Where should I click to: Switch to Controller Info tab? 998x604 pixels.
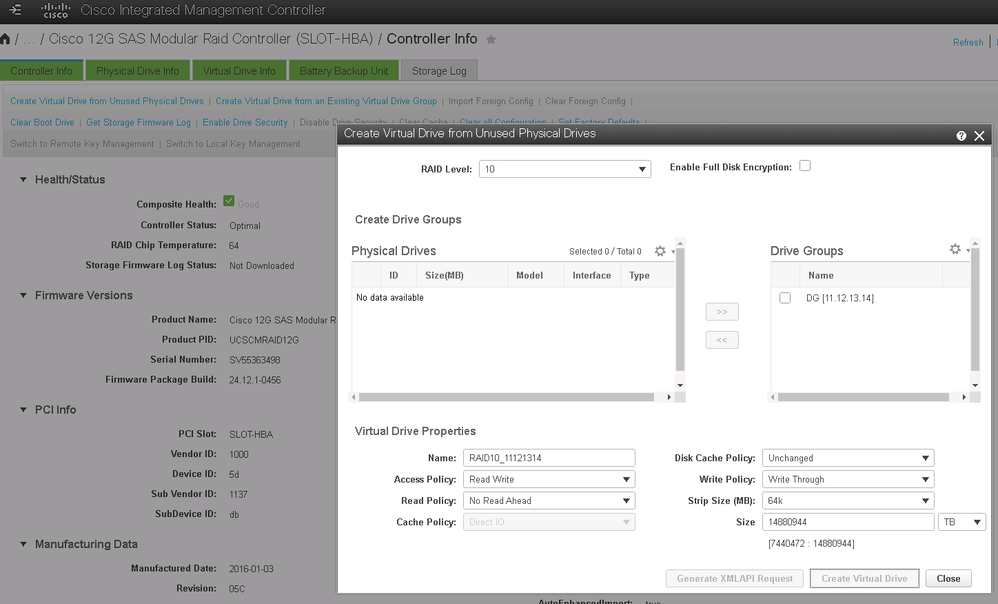pyautogui.click(x=41, y=71)
